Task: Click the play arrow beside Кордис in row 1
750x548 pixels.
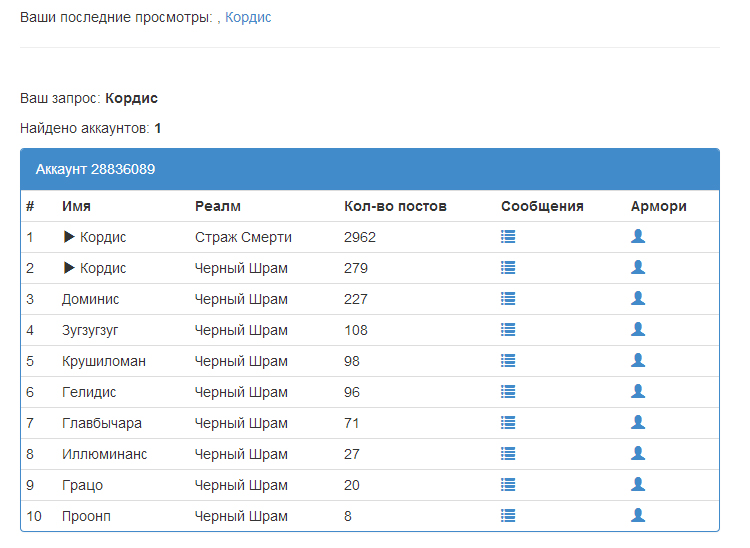Action: (x=69, y=237)
